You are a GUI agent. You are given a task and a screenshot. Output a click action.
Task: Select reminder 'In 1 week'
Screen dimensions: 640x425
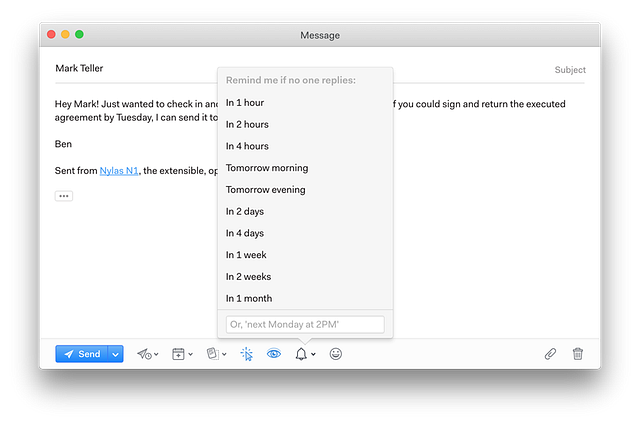tap(305, 255)
